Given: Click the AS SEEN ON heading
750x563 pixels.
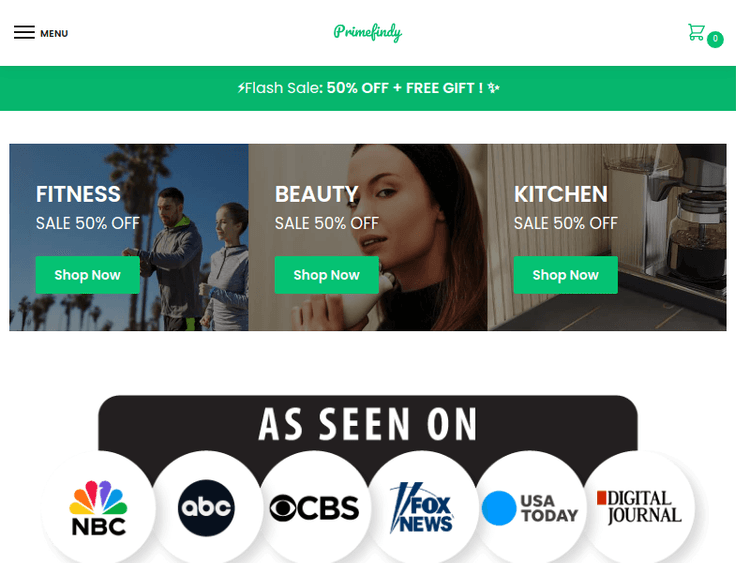Looking at the screenshot, I should [368, 424].
